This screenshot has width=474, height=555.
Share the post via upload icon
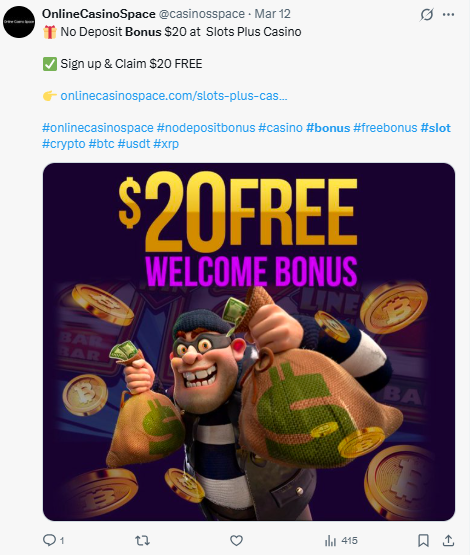449,540
